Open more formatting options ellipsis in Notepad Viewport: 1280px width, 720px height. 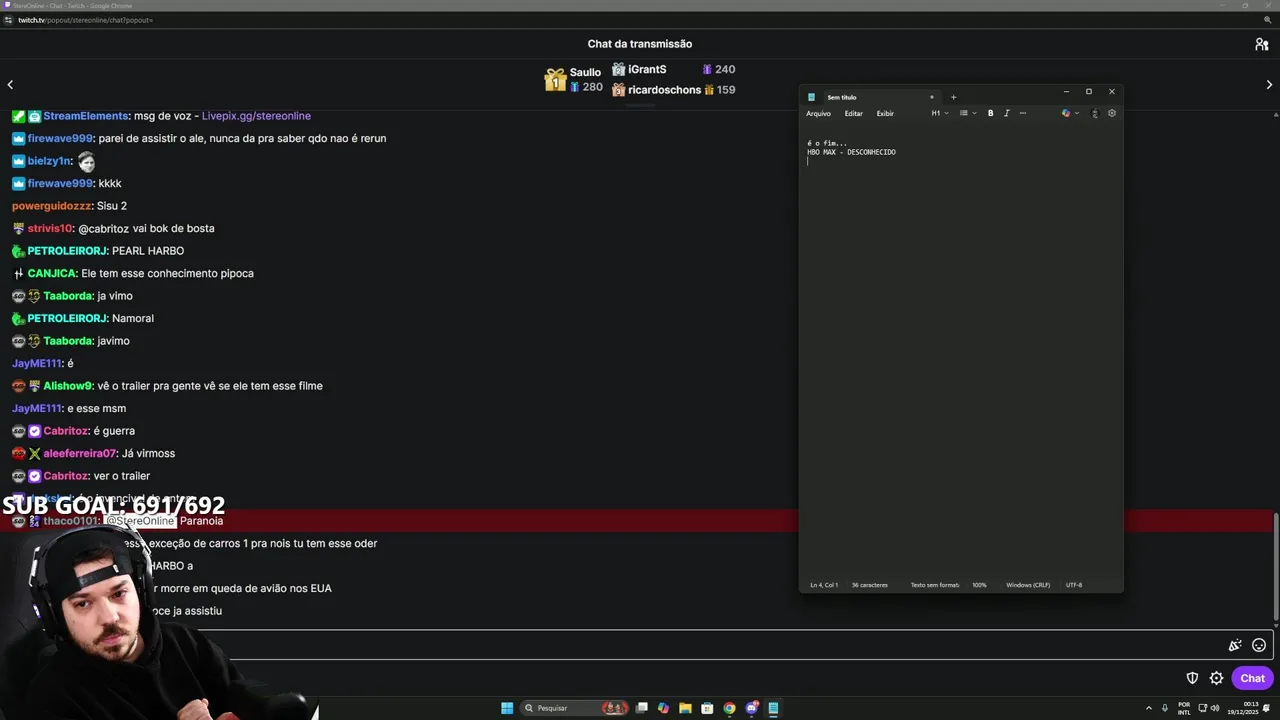pos(1022,113)
